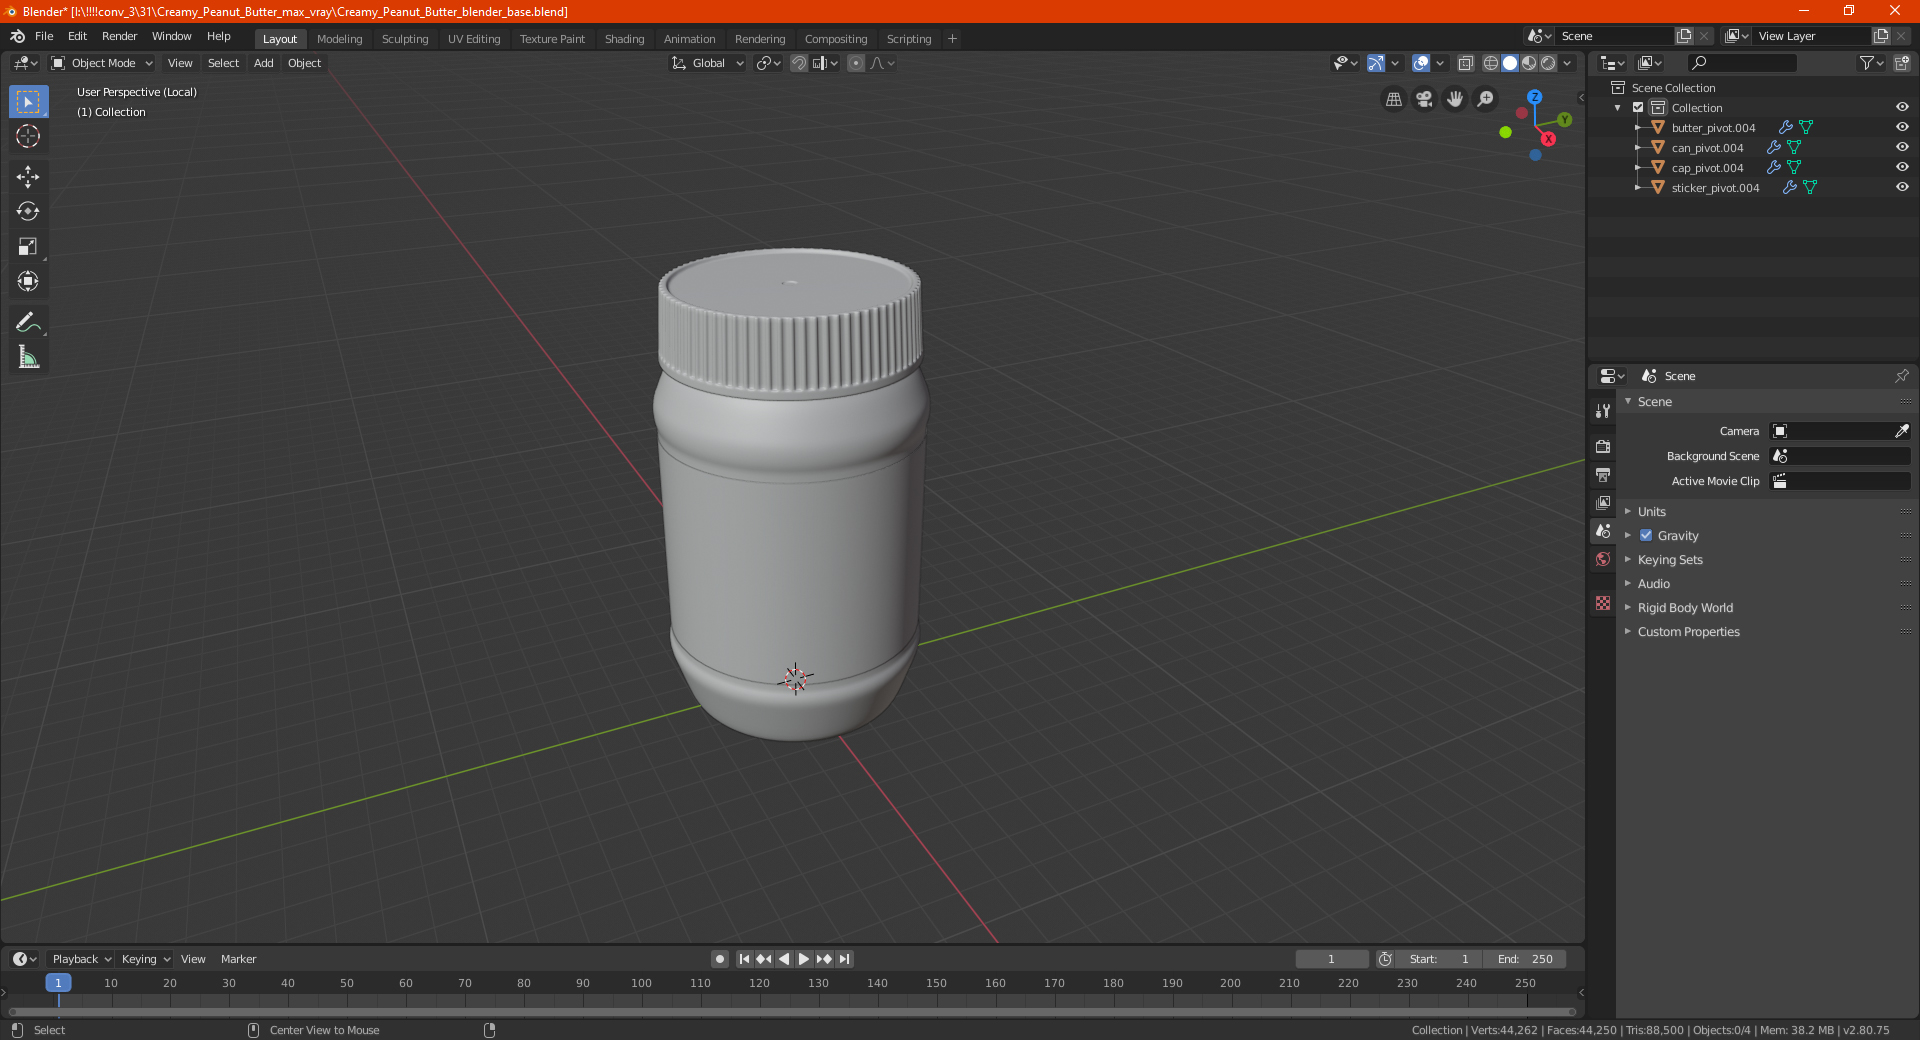Select the Select Box tool
The width and height of the screenshot is (1920, 1040).
28,102
